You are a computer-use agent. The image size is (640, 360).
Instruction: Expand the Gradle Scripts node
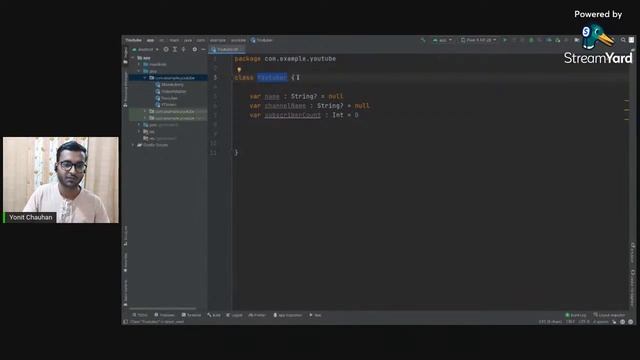133,145
